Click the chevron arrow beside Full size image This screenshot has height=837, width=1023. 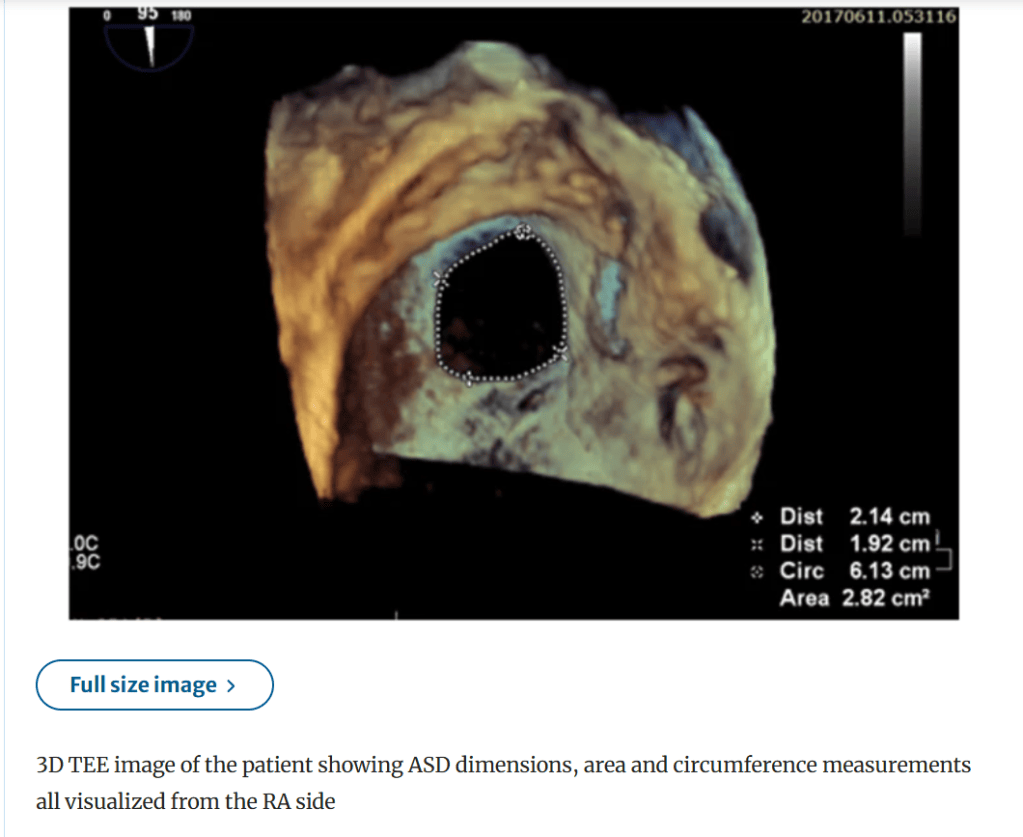230,686
